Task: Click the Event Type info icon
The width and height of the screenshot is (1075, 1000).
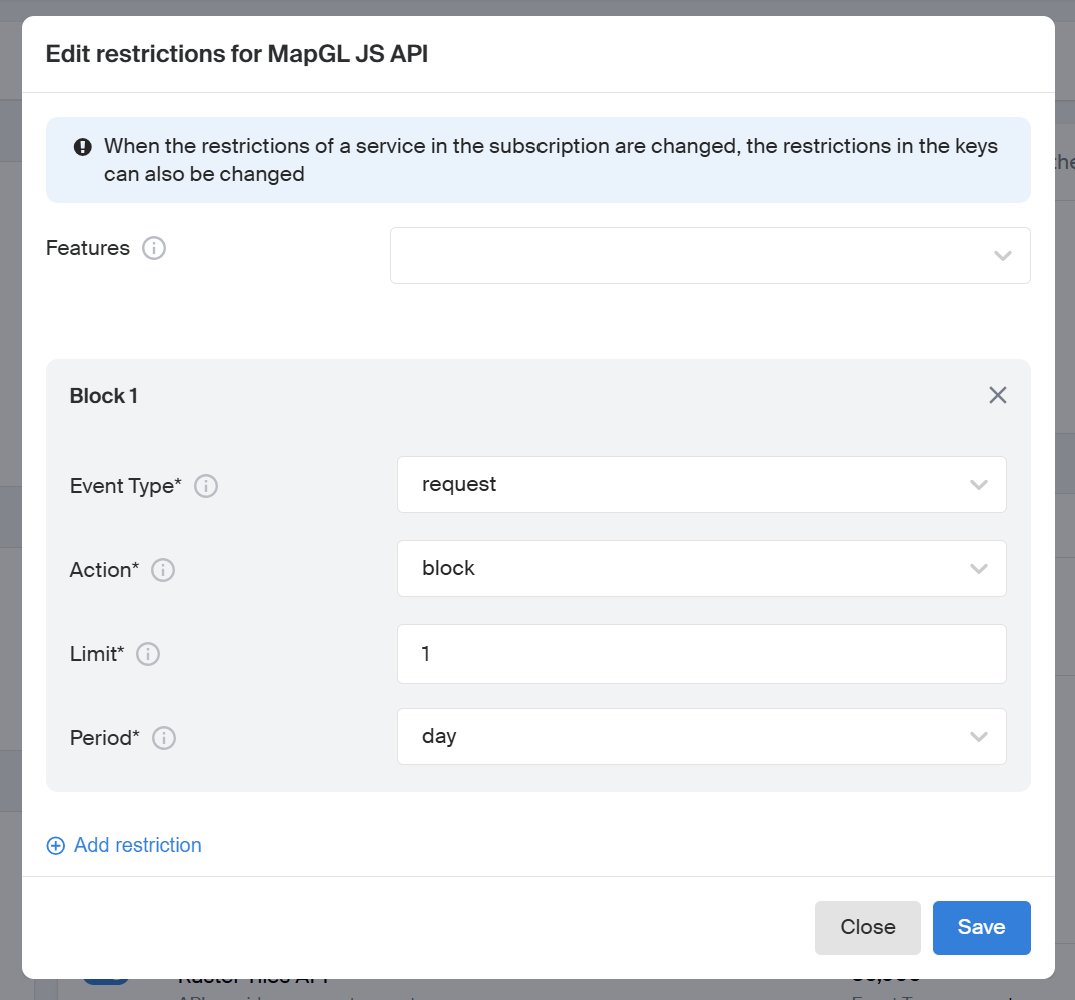Action: [206, 486]
